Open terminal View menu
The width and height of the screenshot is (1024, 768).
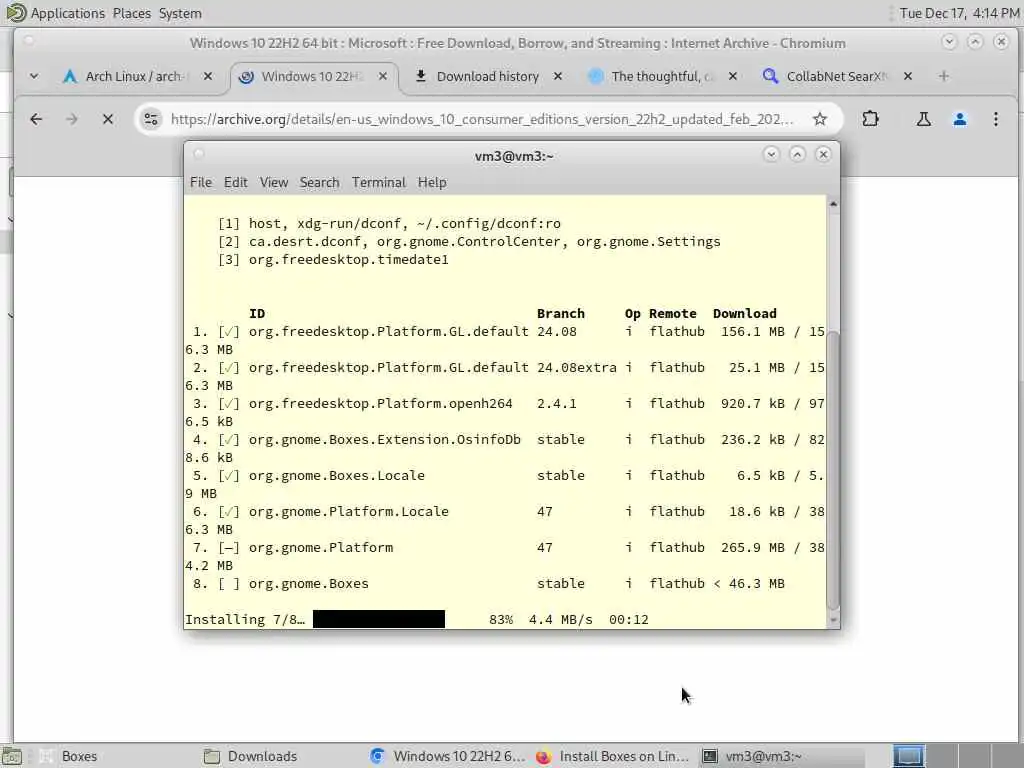click(x=274, y=182)
